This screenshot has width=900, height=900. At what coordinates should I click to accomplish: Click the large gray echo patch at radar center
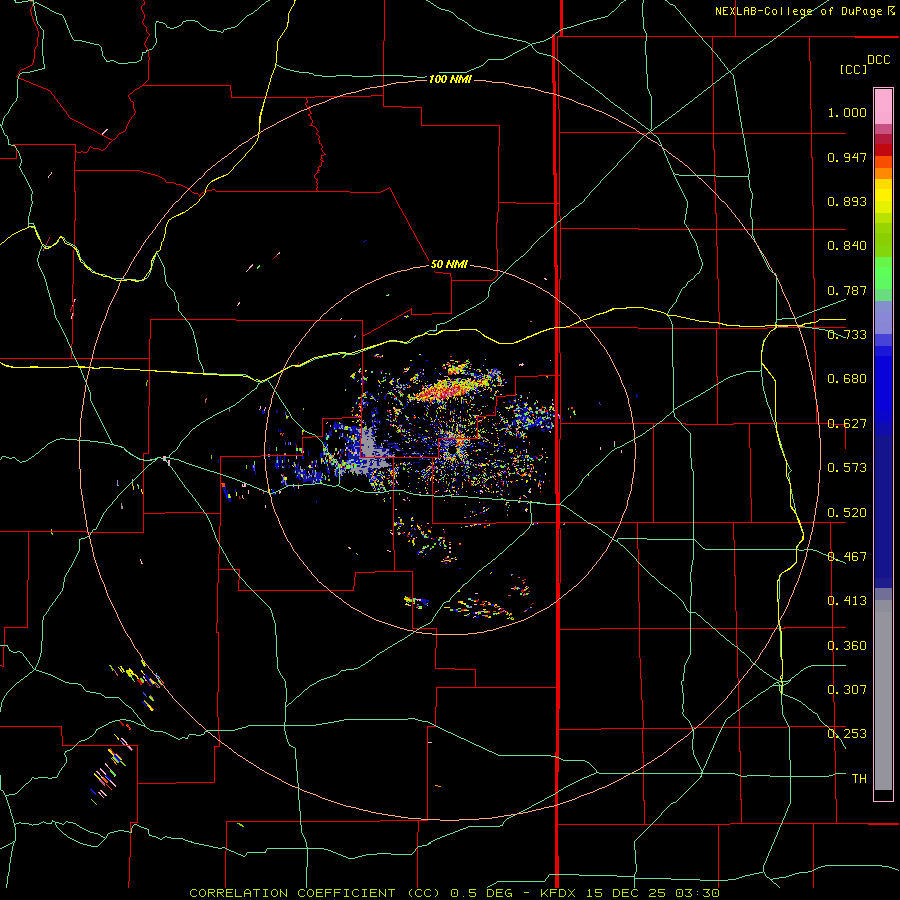click(x=370, y=451)
